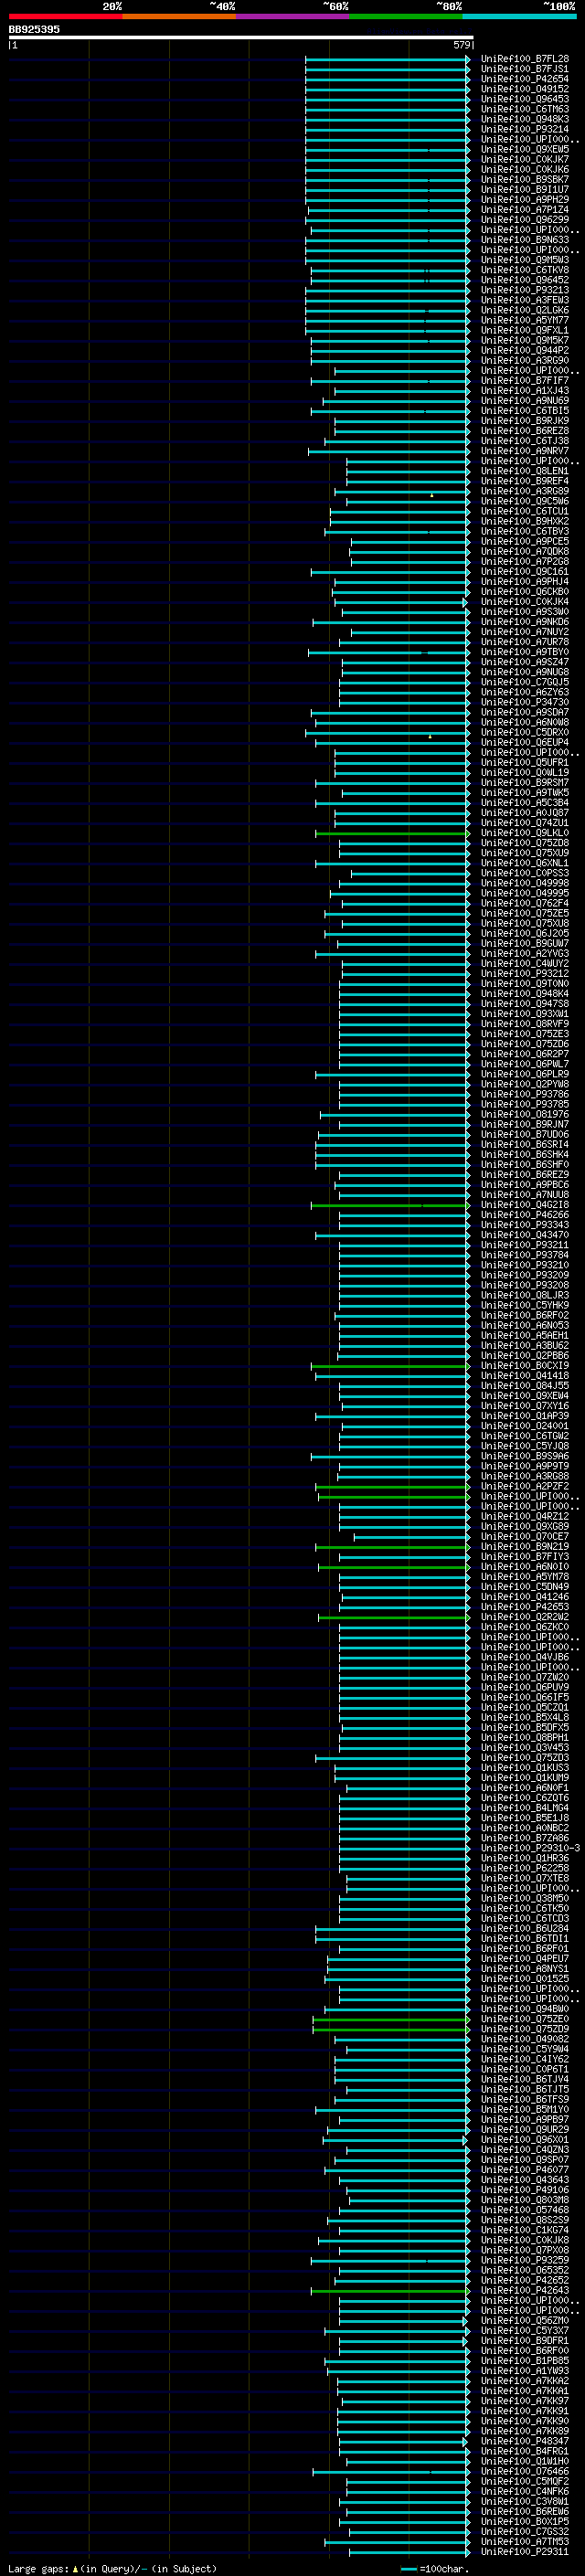Viewport: 585px width, 2576px height.
Task: Select row label UniRef100_C5DRX0
Action: point(524,732)
